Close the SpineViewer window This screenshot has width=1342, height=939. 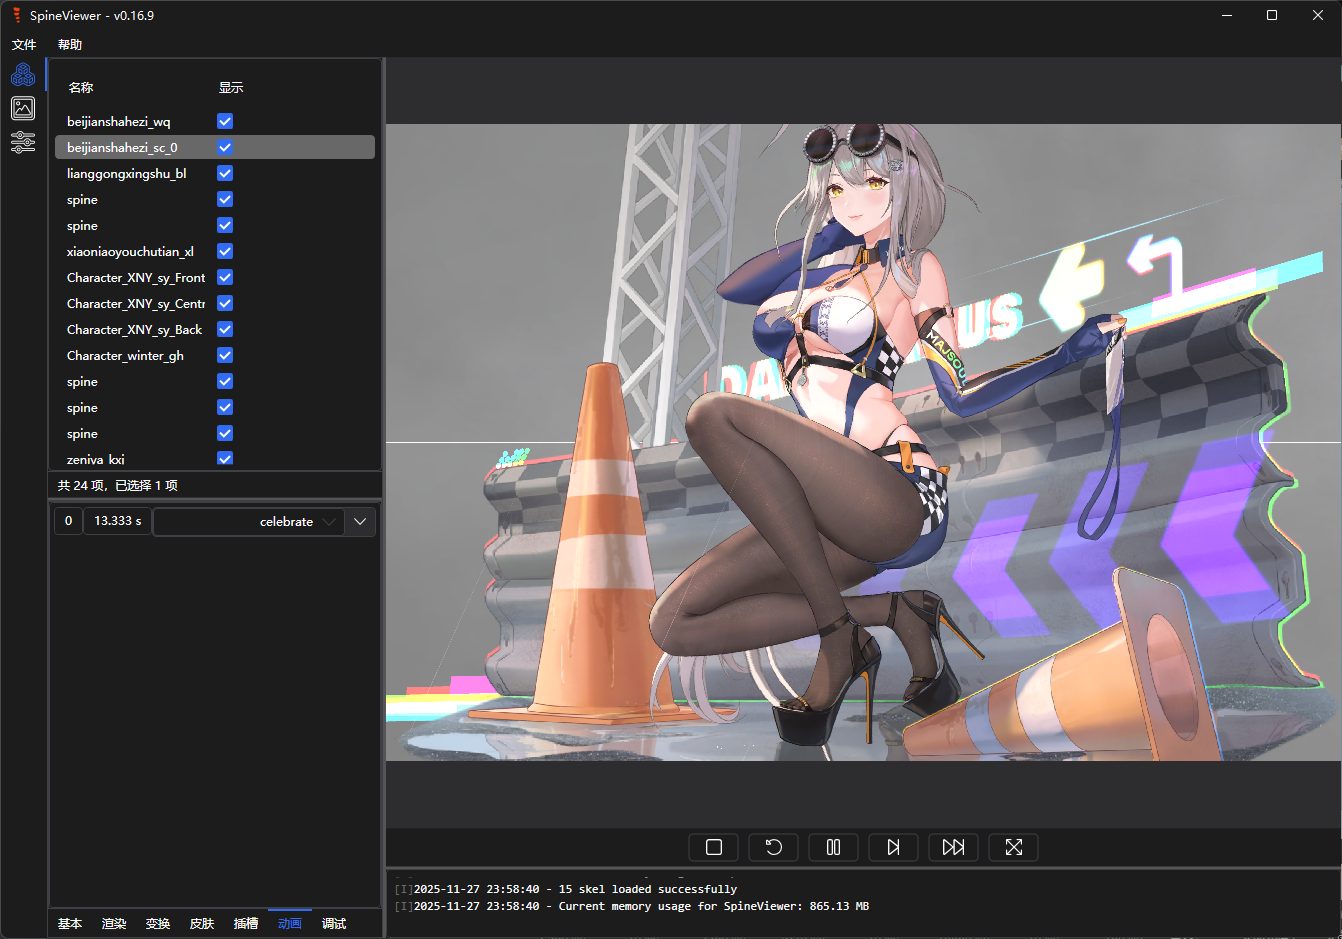(1318, 15)
